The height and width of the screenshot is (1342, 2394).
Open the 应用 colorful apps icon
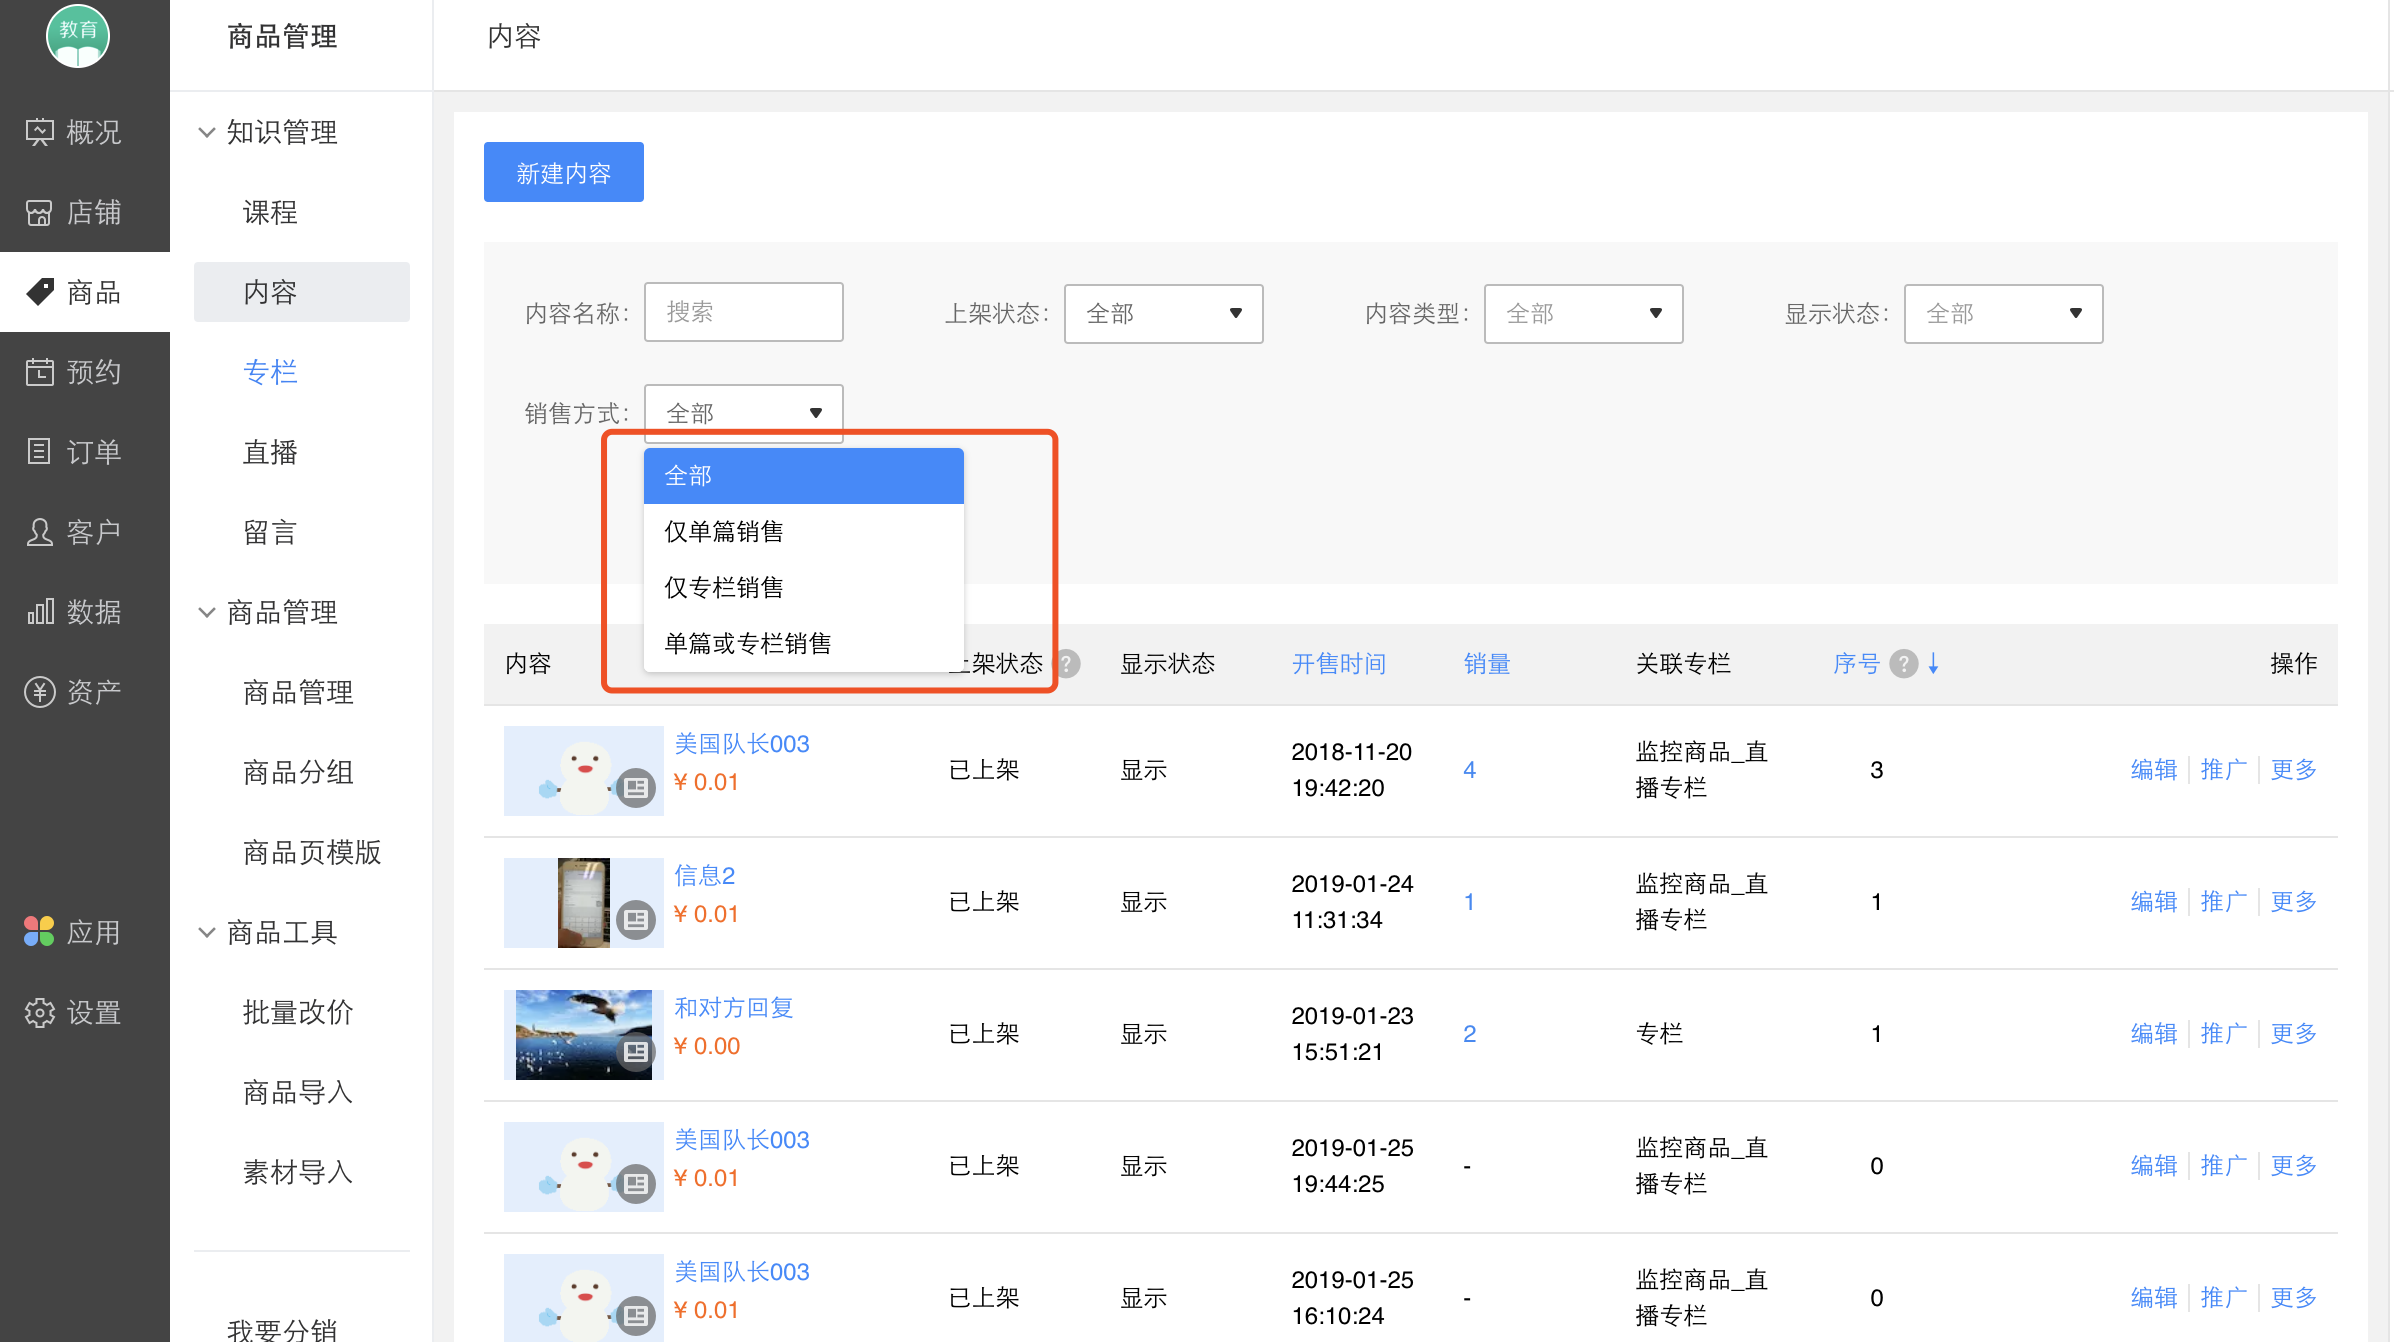pyautogui.click(x=39, y=932)
